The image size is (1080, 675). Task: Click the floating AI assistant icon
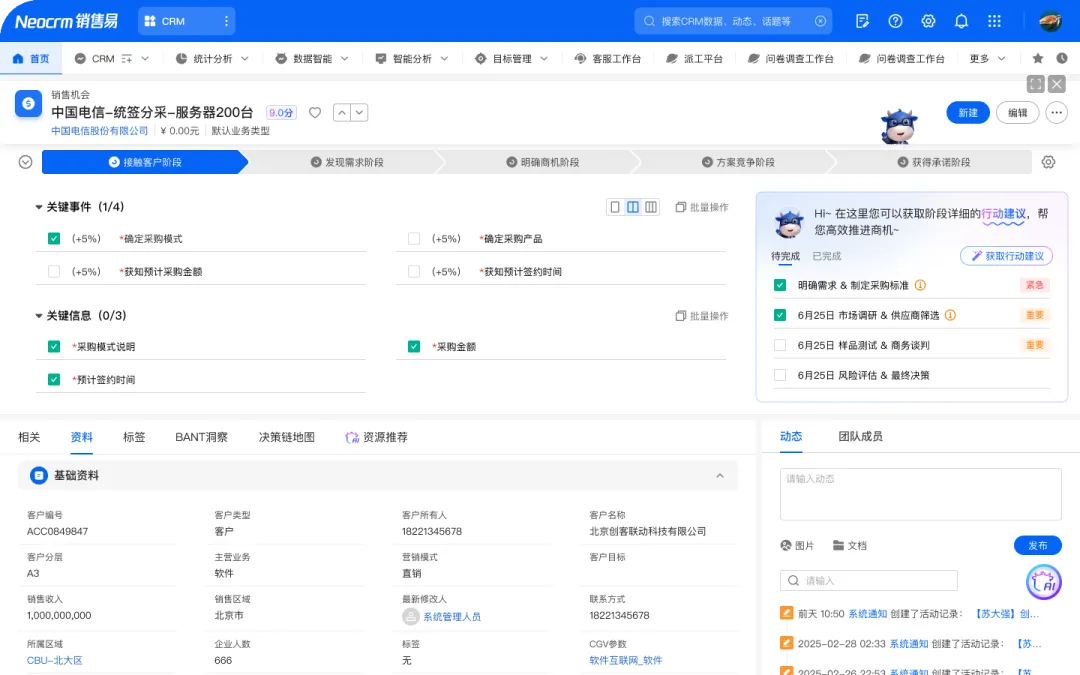(x=1043, y=582)
